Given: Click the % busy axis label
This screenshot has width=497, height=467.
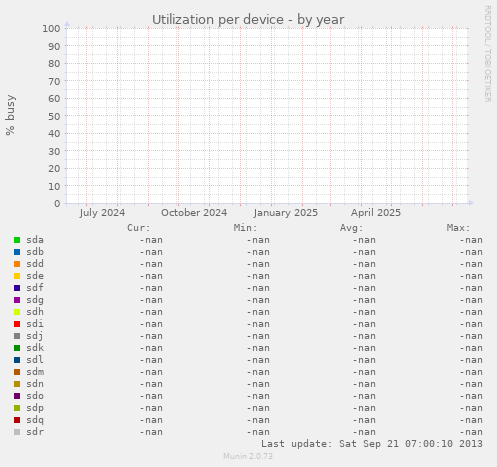Looking at the screenshot, I should 10,115.
